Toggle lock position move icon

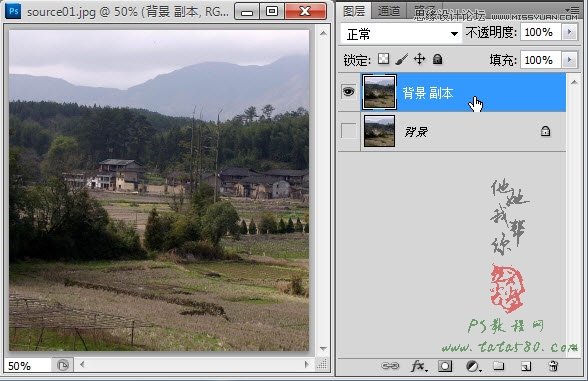419,59
